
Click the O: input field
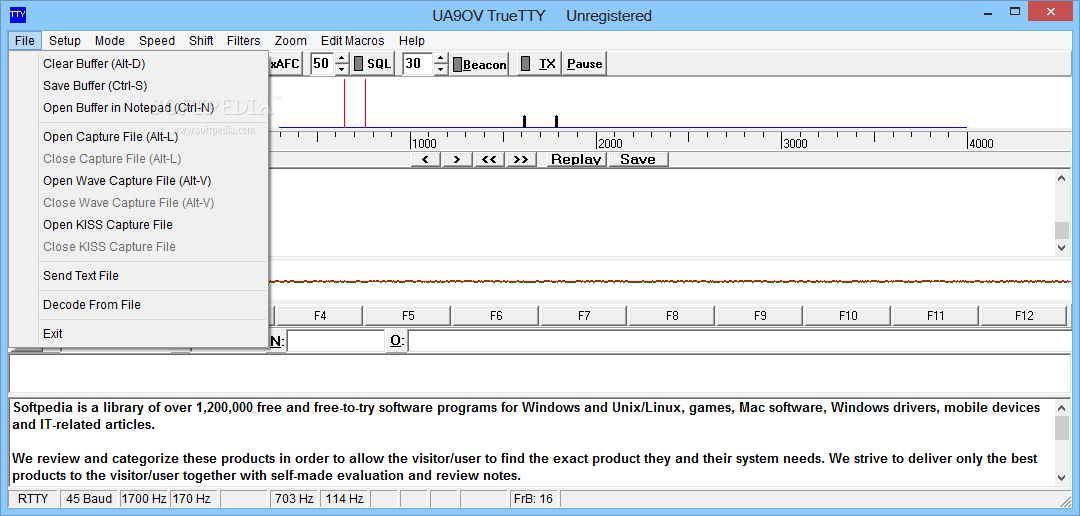click(740, 341)
